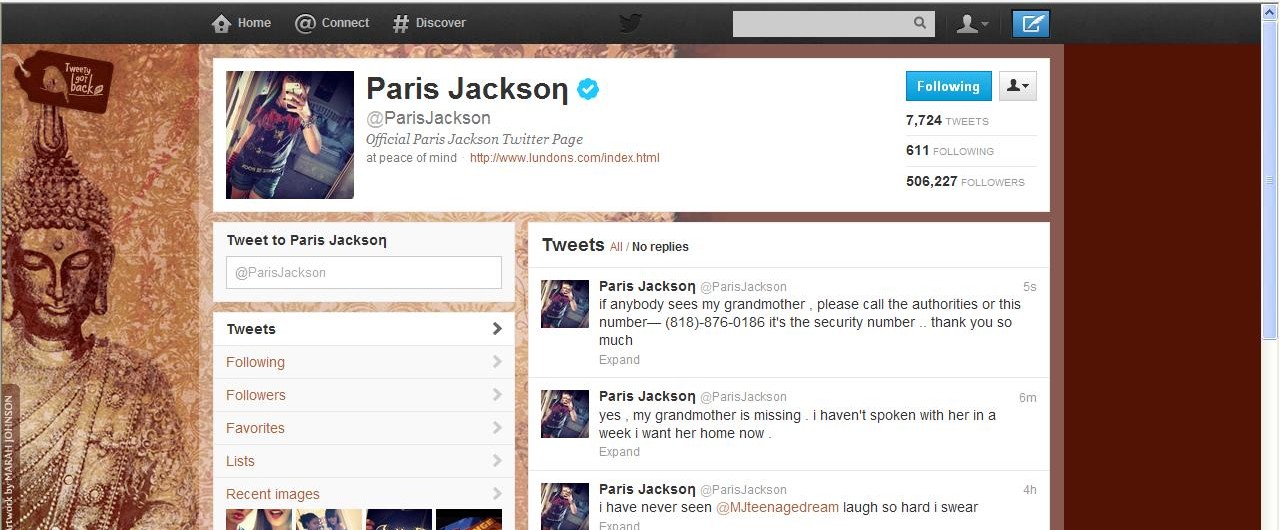Click the Tweet to @ParisJackson input box
Image resolution: width=1280 pixels, height=530 pixels.
tap(364, 272)
